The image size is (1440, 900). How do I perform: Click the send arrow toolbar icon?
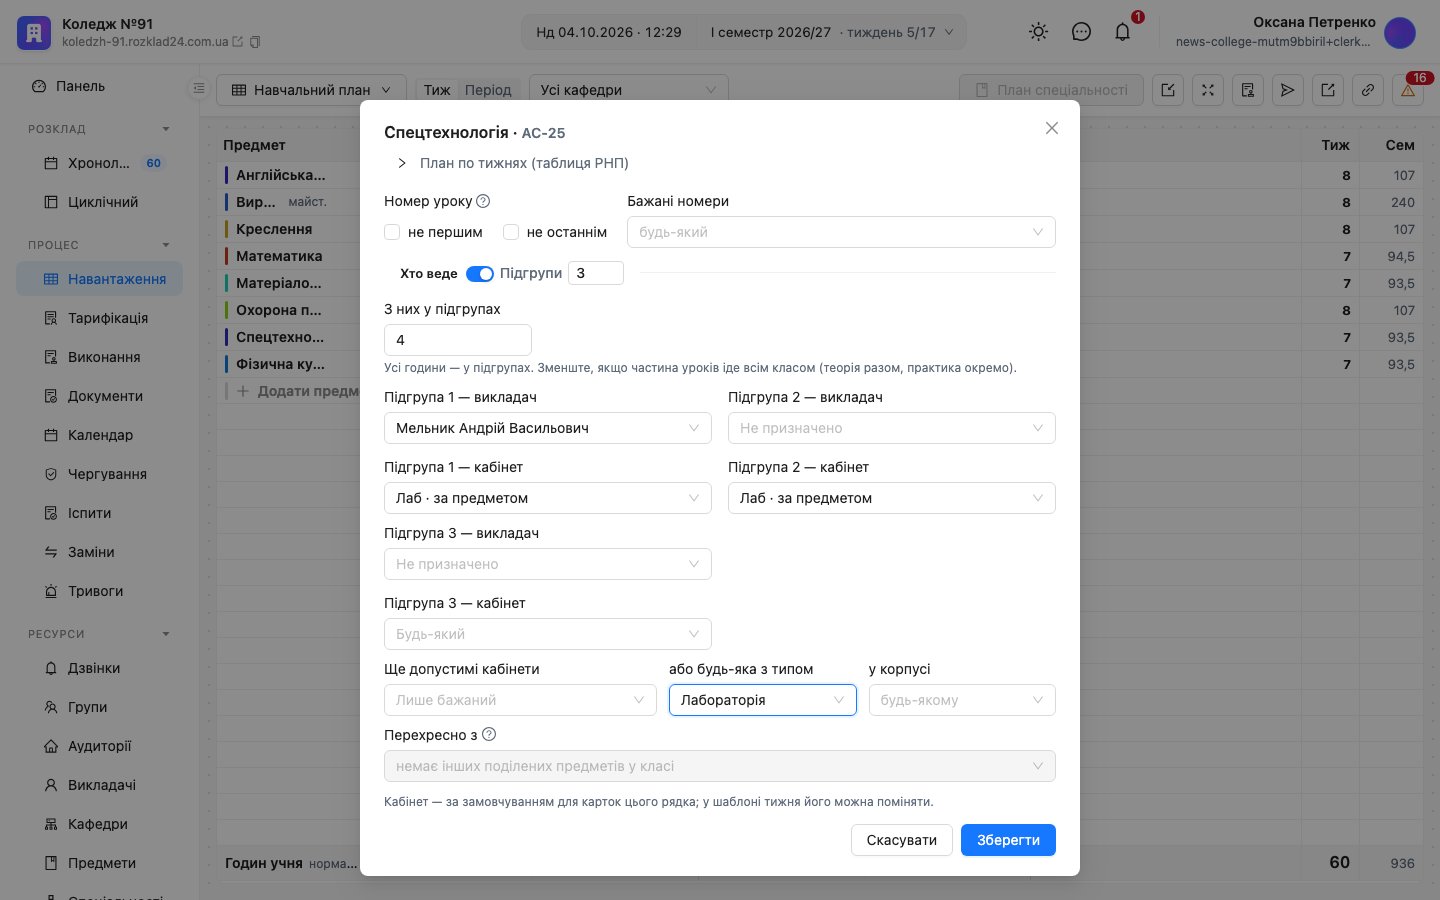point(1288,90)
